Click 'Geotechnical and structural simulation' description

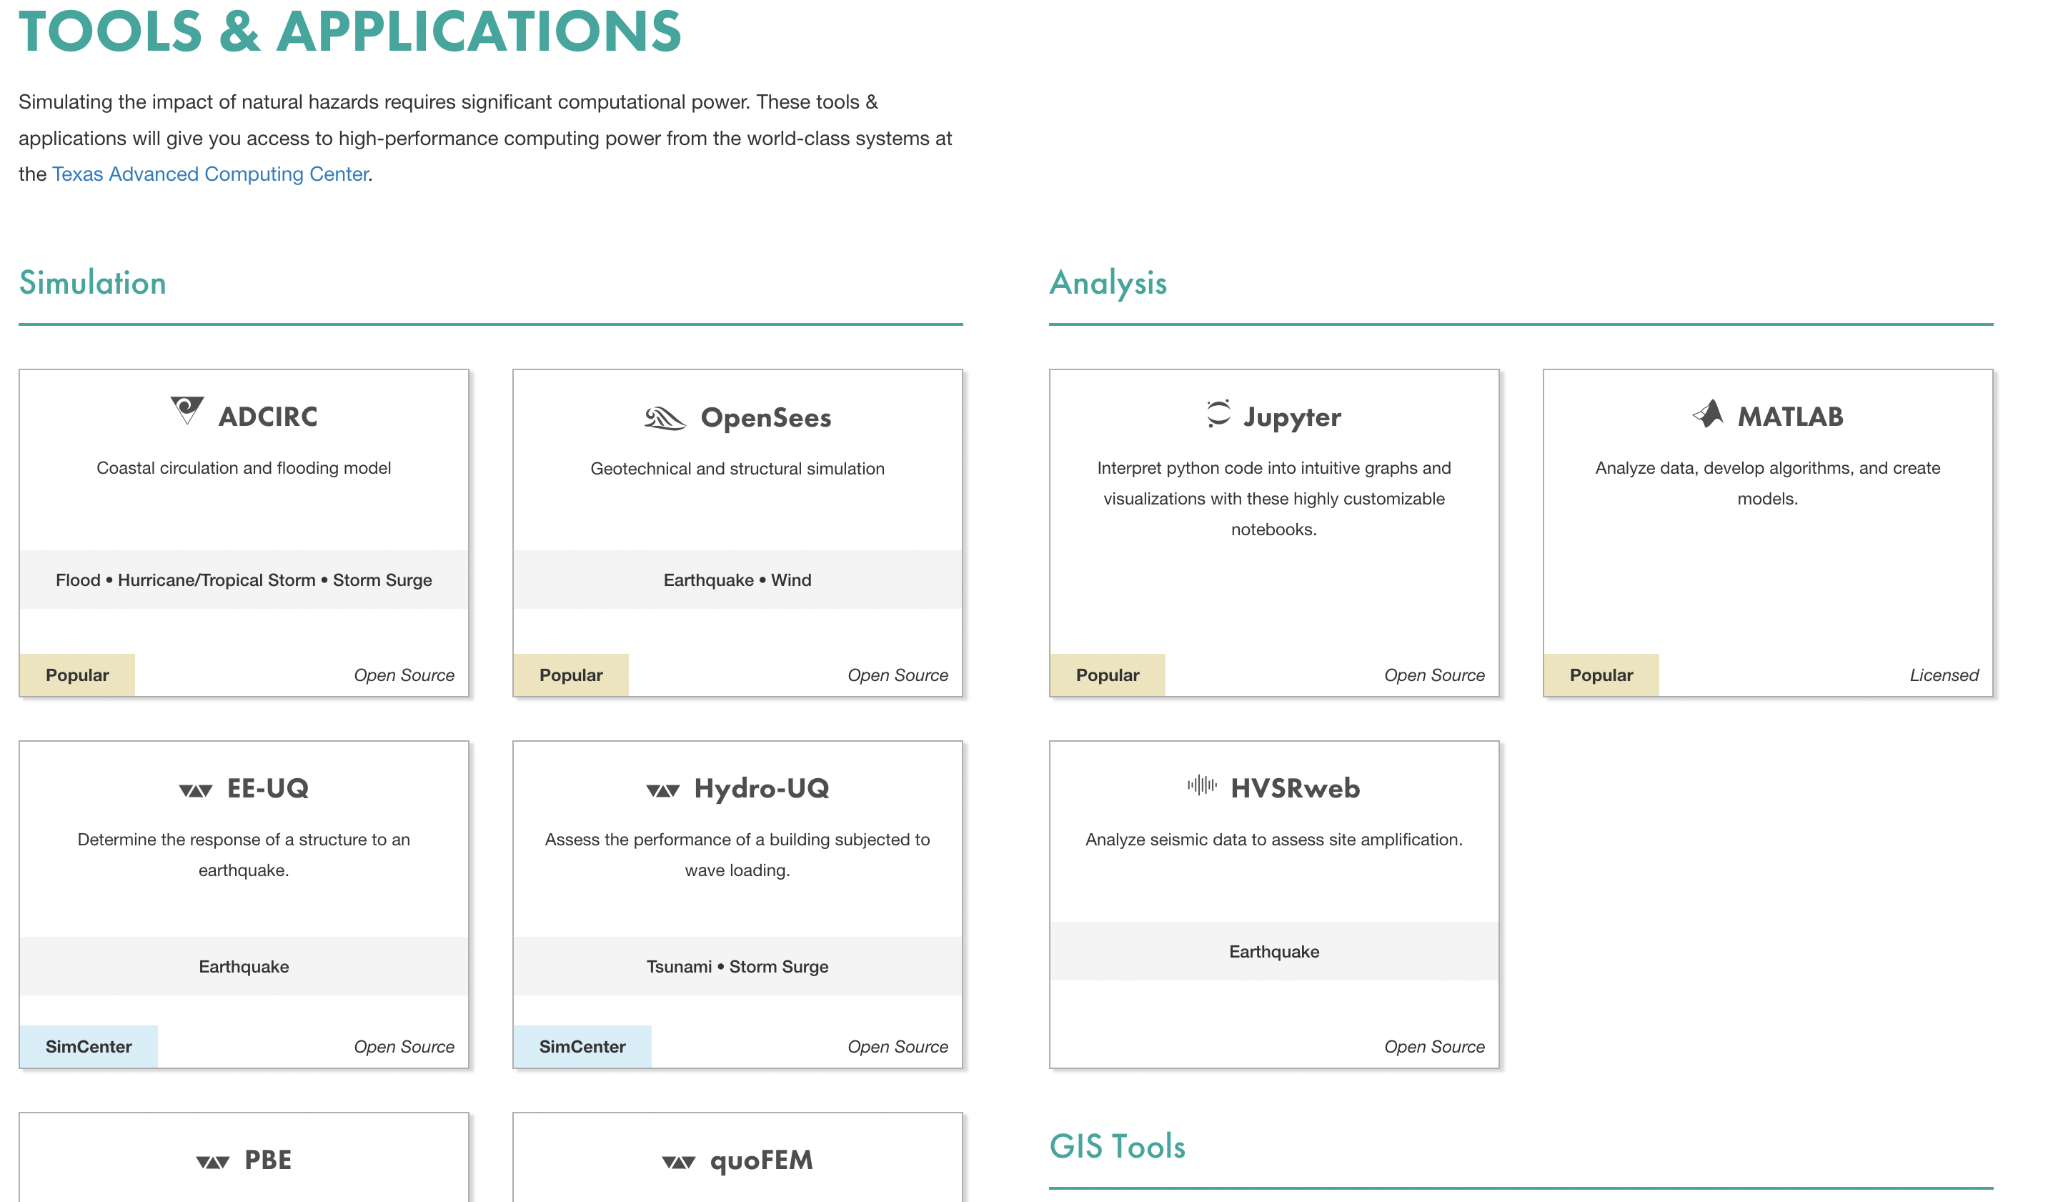738,469
